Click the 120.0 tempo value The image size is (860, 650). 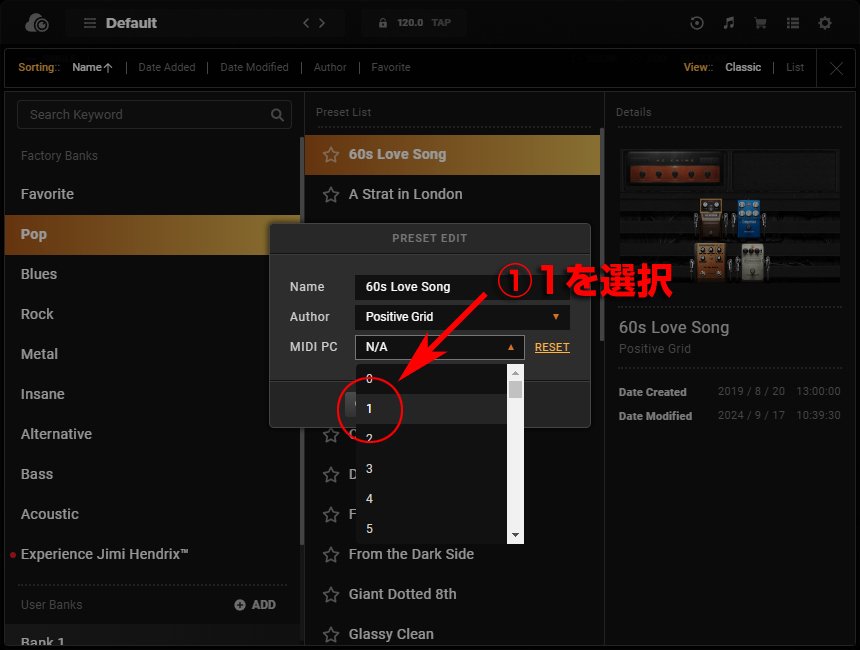(410, 23)
